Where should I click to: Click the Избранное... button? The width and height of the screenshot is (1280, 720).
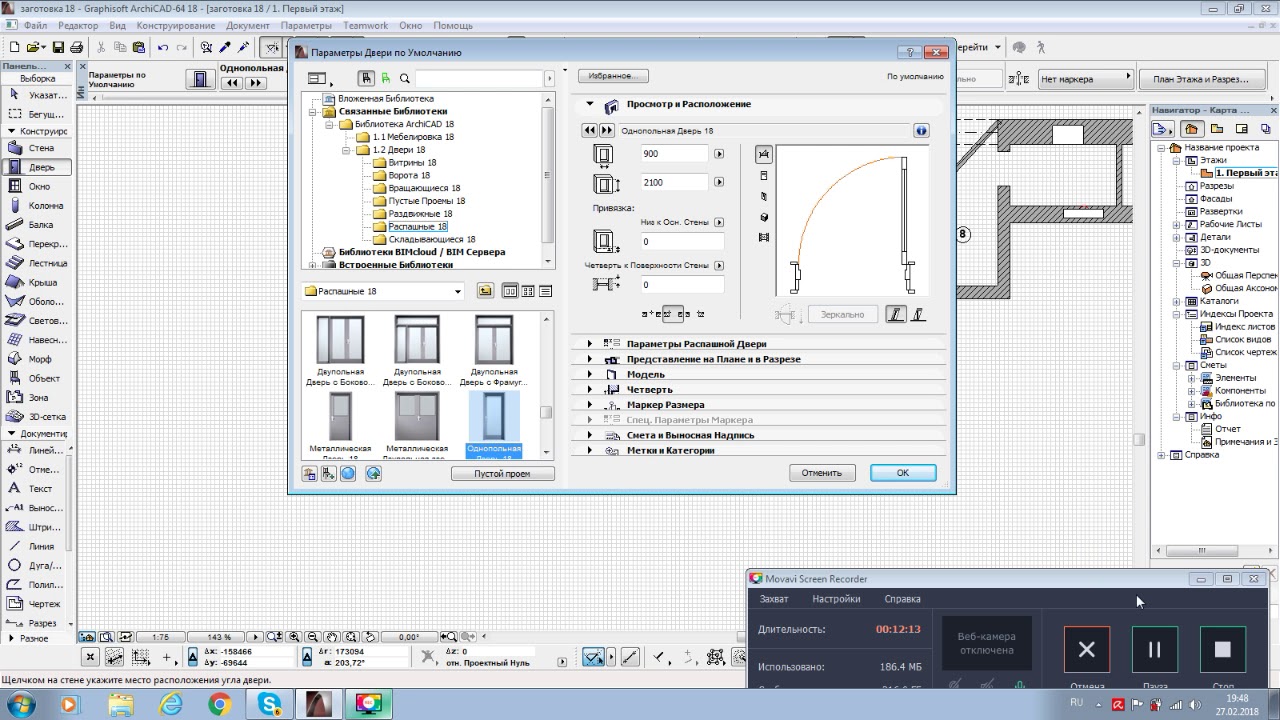coord(613,76)
